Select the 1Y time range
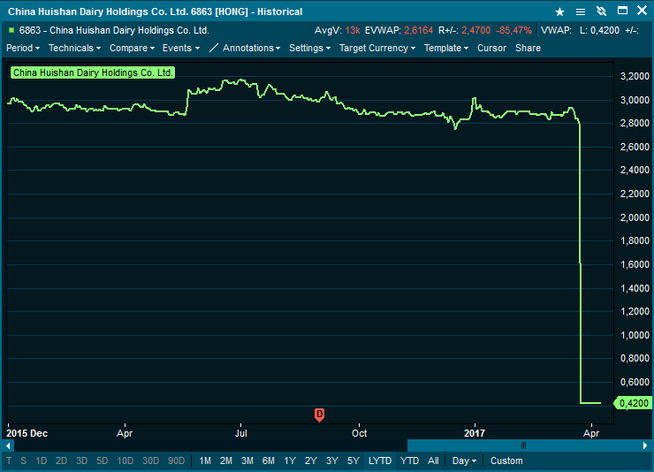The width and height of the screenshot is (654, 472). tap(290, 461)
